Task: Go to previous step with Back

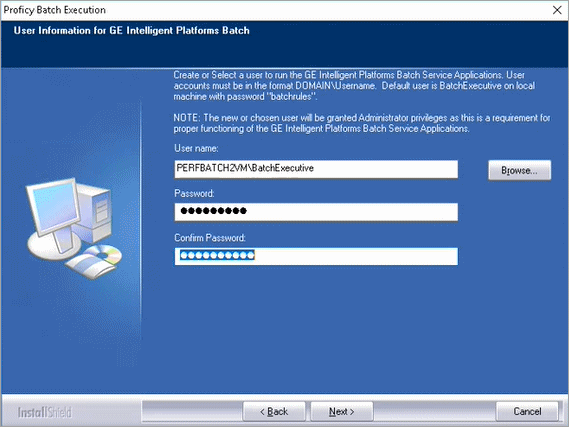Action: pos(274,411)
